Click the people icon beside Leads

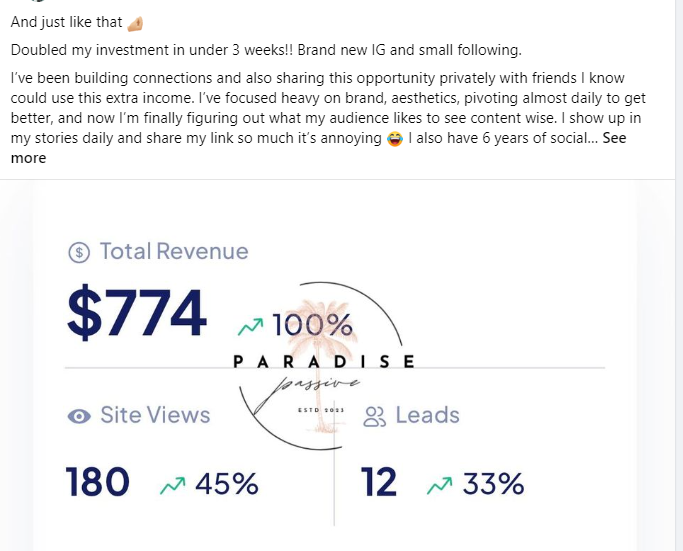(375, 416)
